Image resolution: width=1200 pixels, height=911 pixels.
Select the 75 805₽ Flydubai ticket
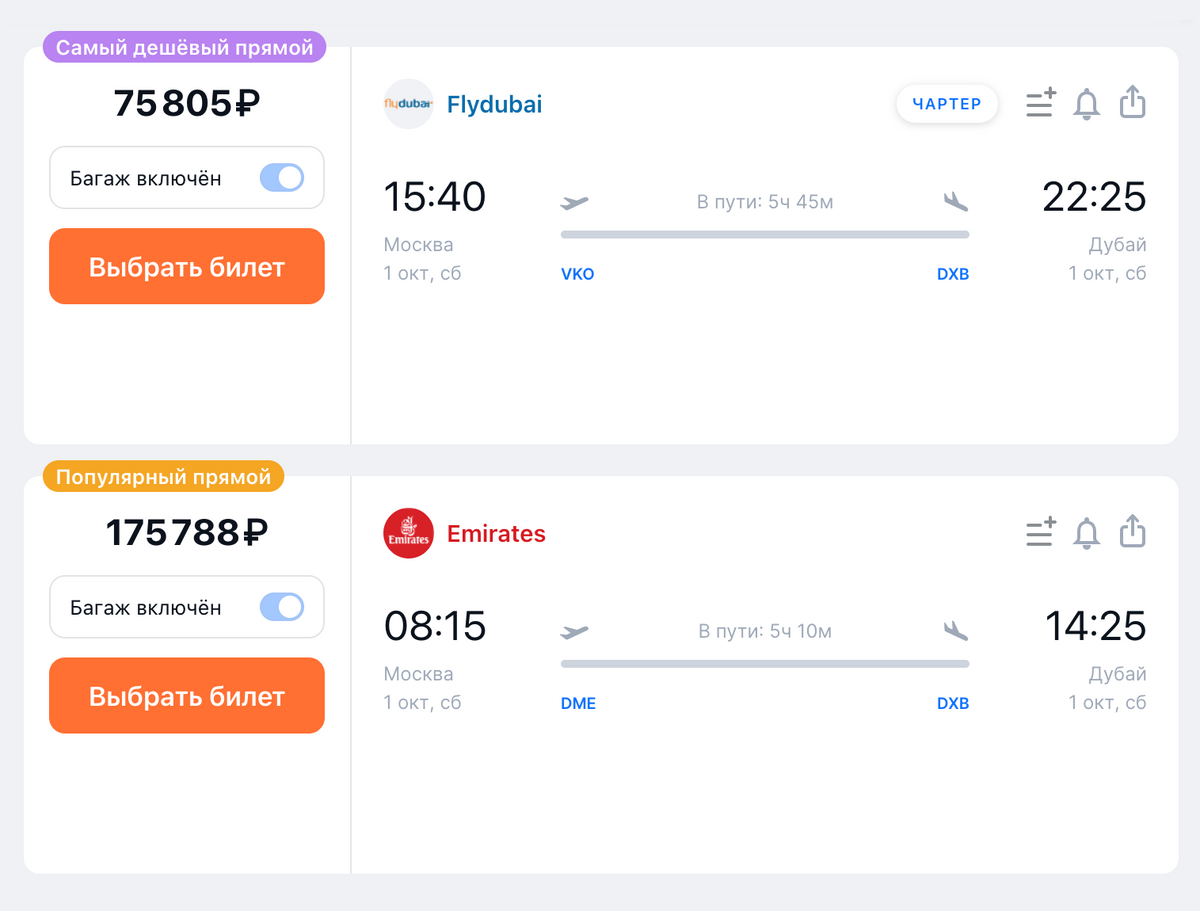point(187,267)
